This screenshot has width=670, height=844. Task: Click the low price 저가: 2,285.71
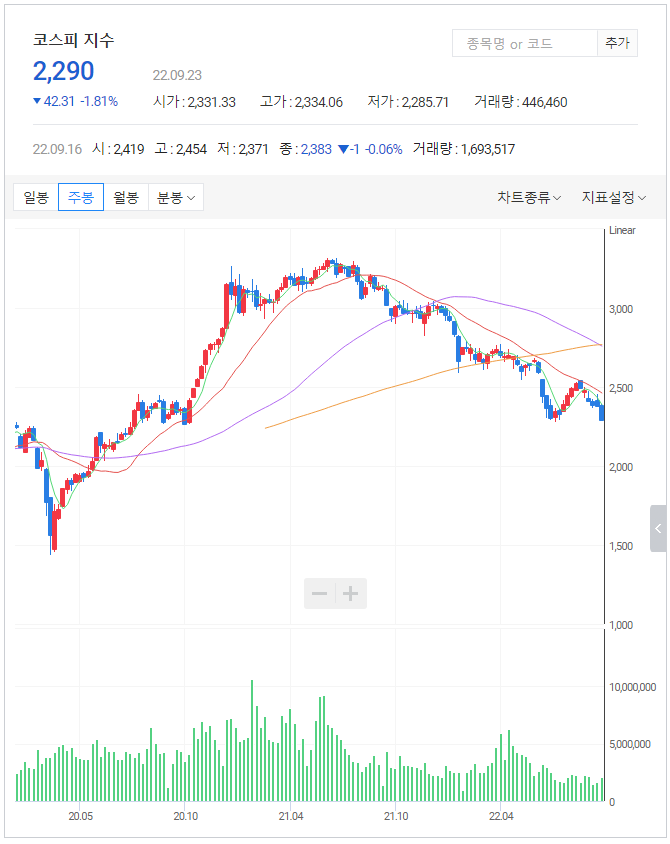408,102
